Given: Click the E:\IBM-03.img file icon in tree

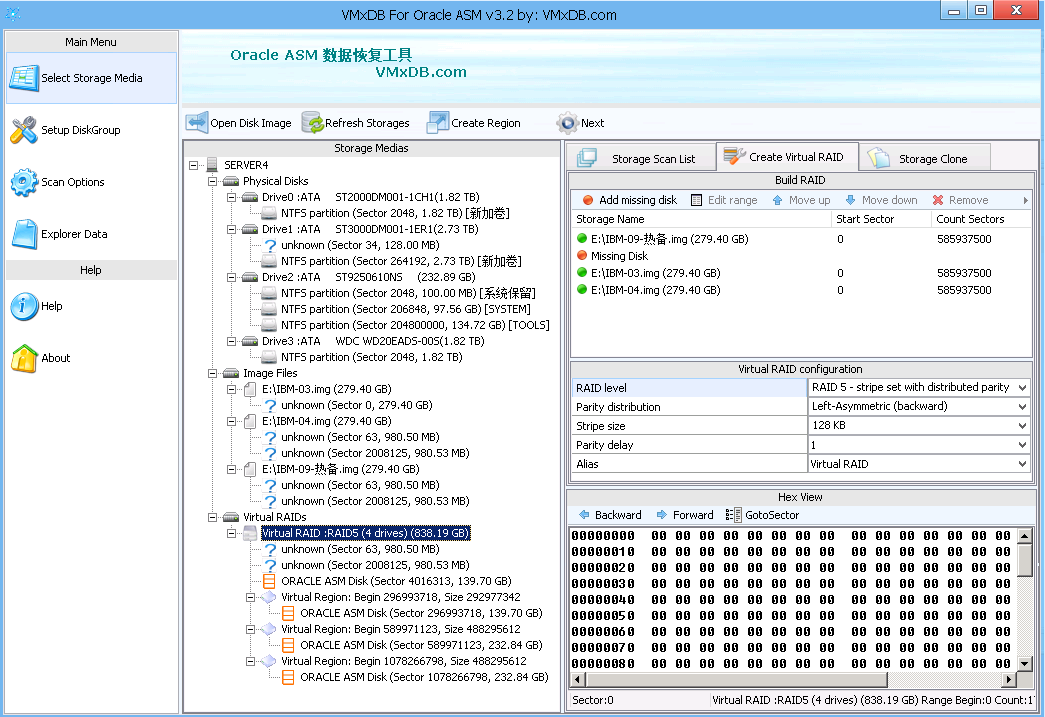Looking at the screenshot, I should tap(250, 389).
